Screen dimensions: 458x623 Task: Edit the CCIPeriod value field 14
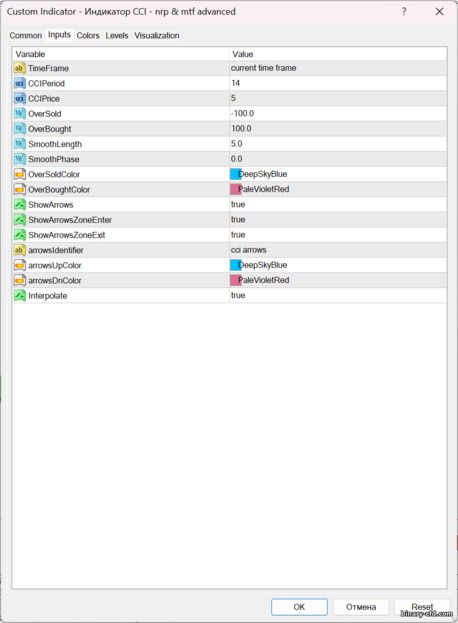(338, 83)
